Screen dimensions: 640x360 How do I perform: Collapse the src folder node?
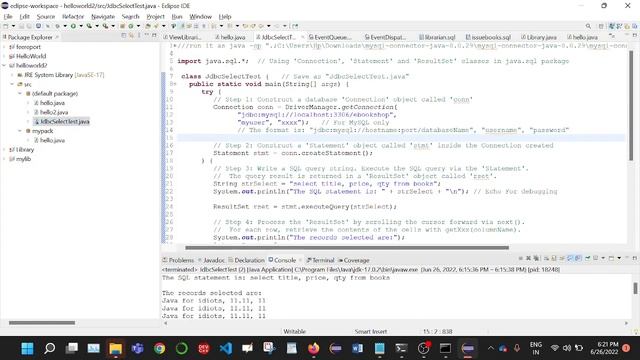coord(12,84)
